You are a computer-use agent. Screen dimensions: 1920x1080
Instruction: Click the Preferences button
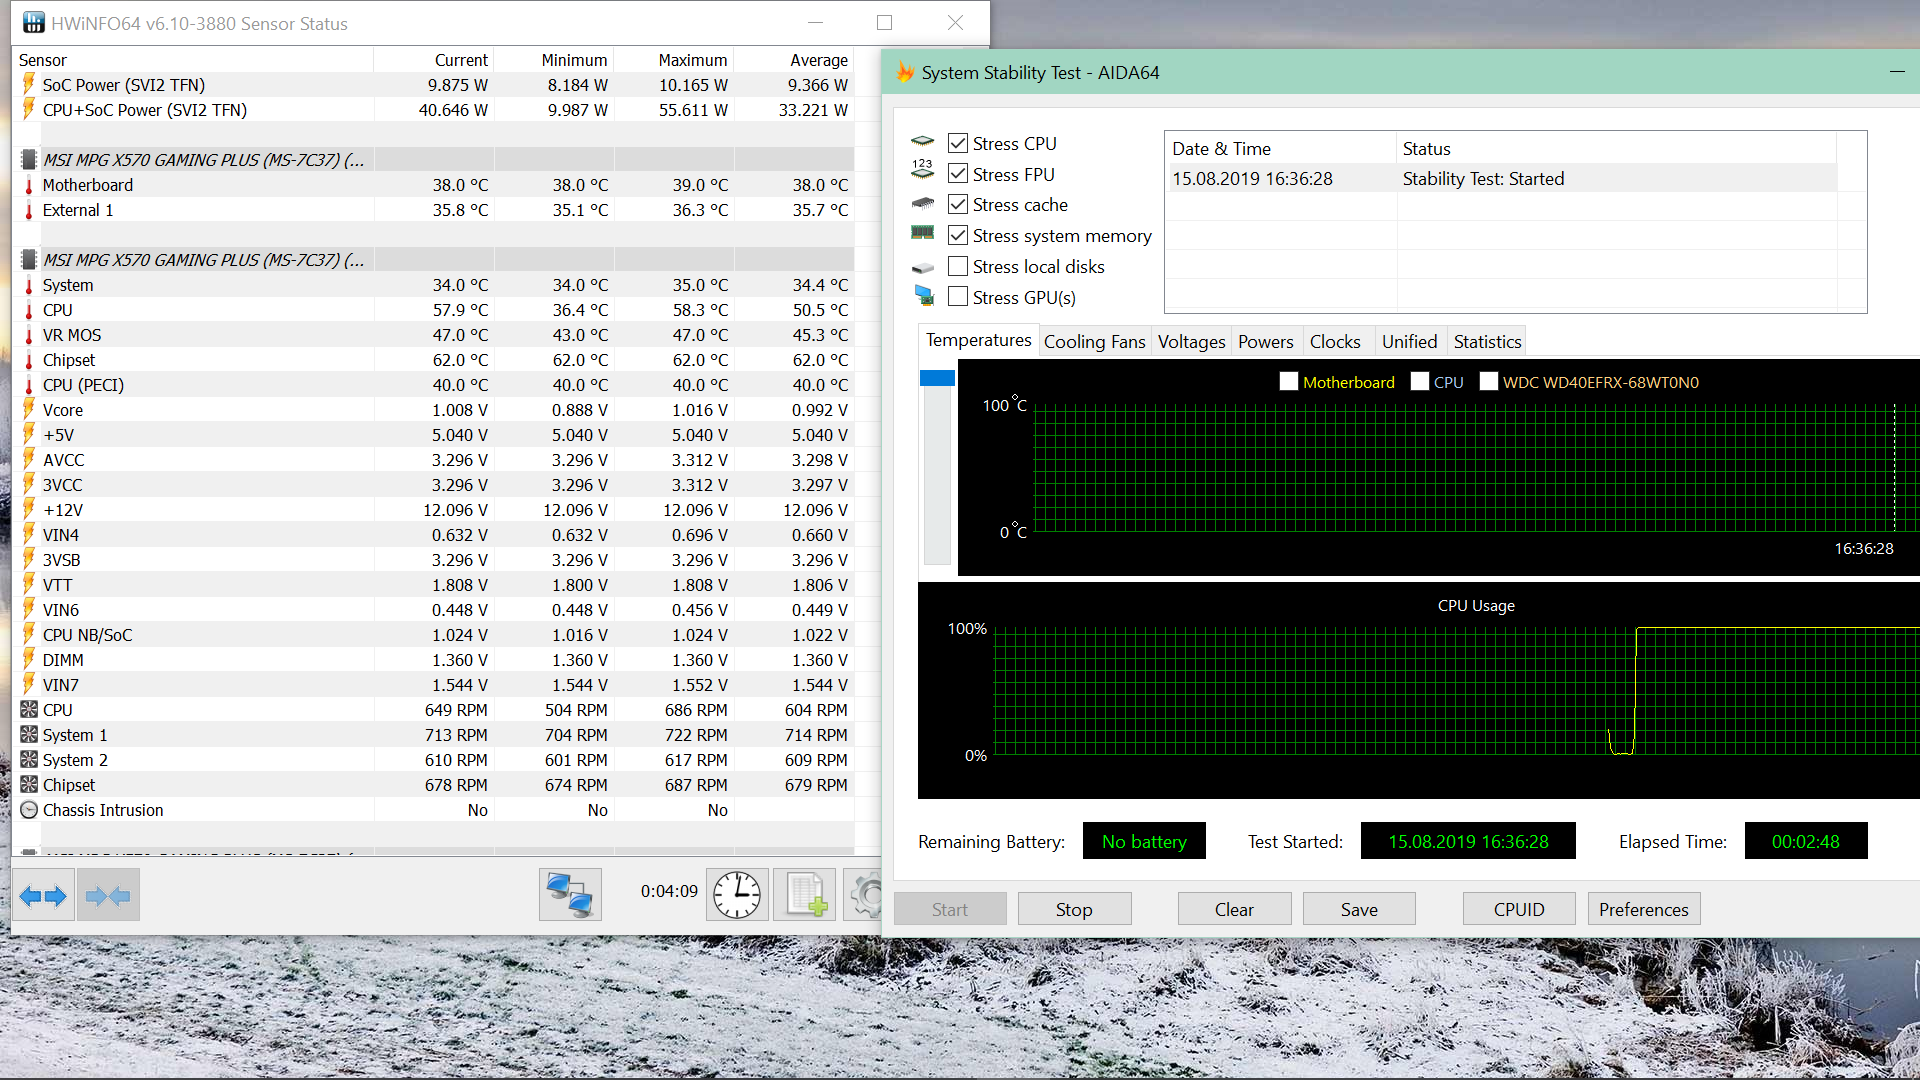click(x=1643, y=909)
